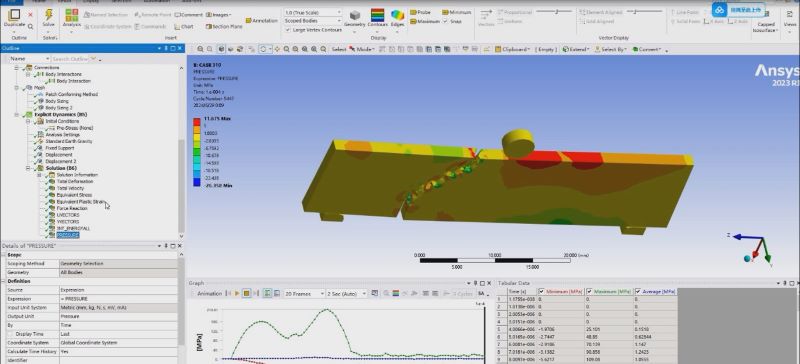Click the Capped Isosurface icon
This screenshot has height=364, width=800.
(x=765, y=14)
